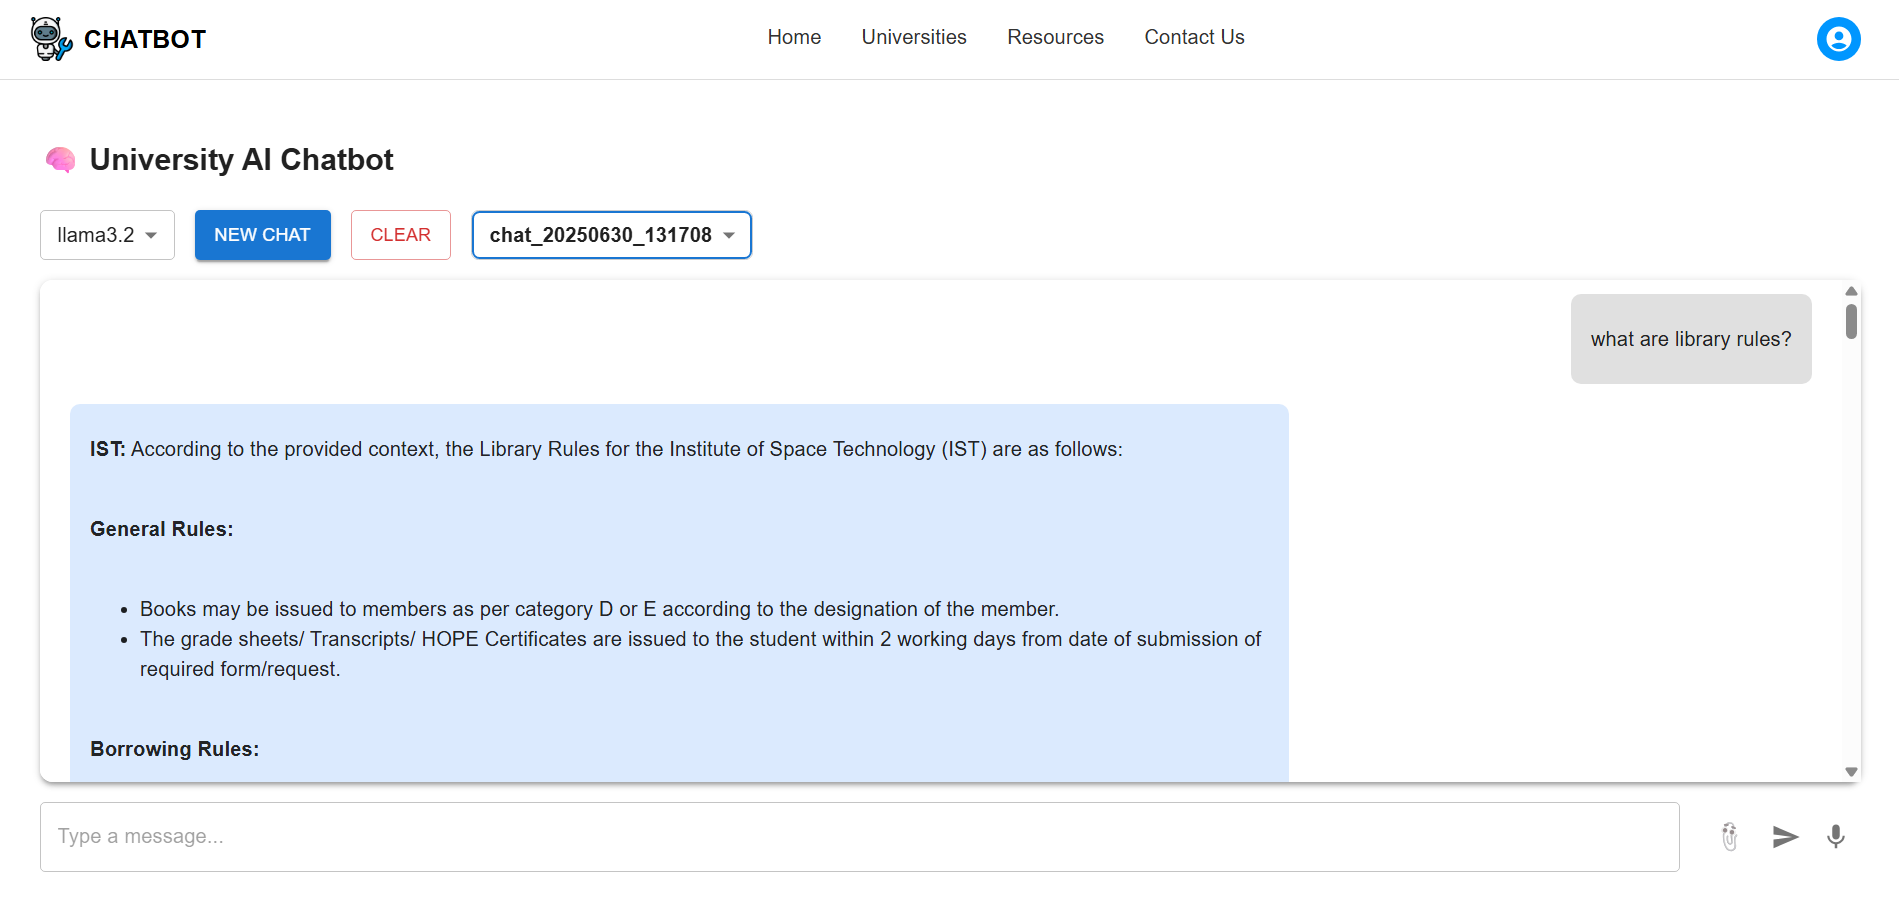Click the CHATBOT brand title
Screen dimensions: 1899x903
(x=145, y=39)
